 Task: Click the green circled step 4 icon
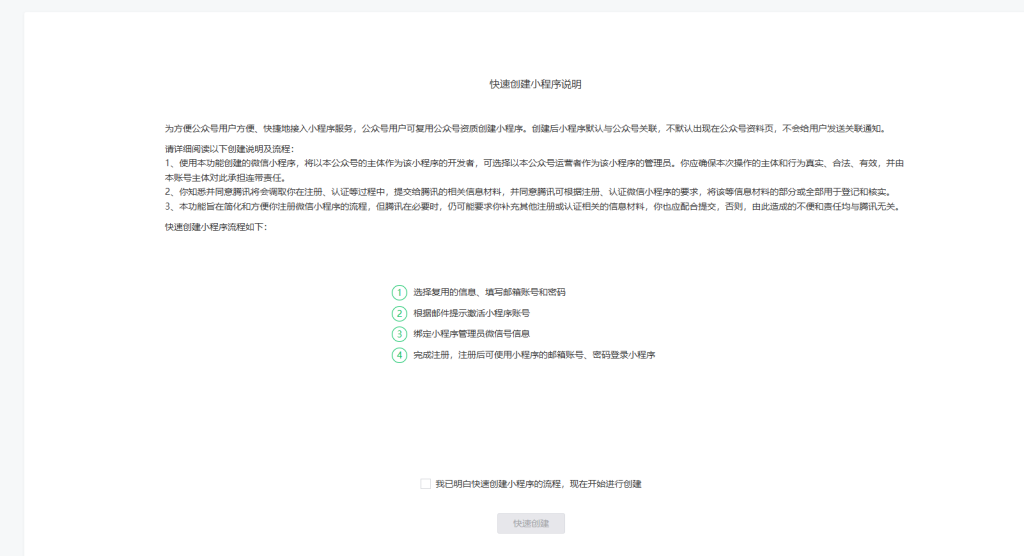pyautogui.click(x=399, y=355)
